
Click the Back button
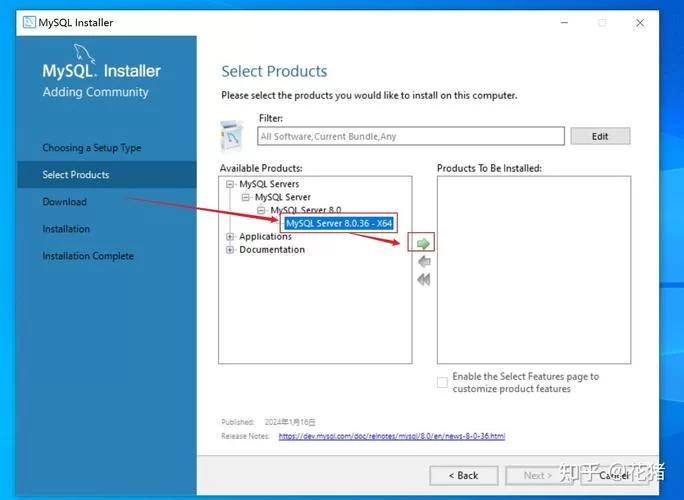coord(464,475)
